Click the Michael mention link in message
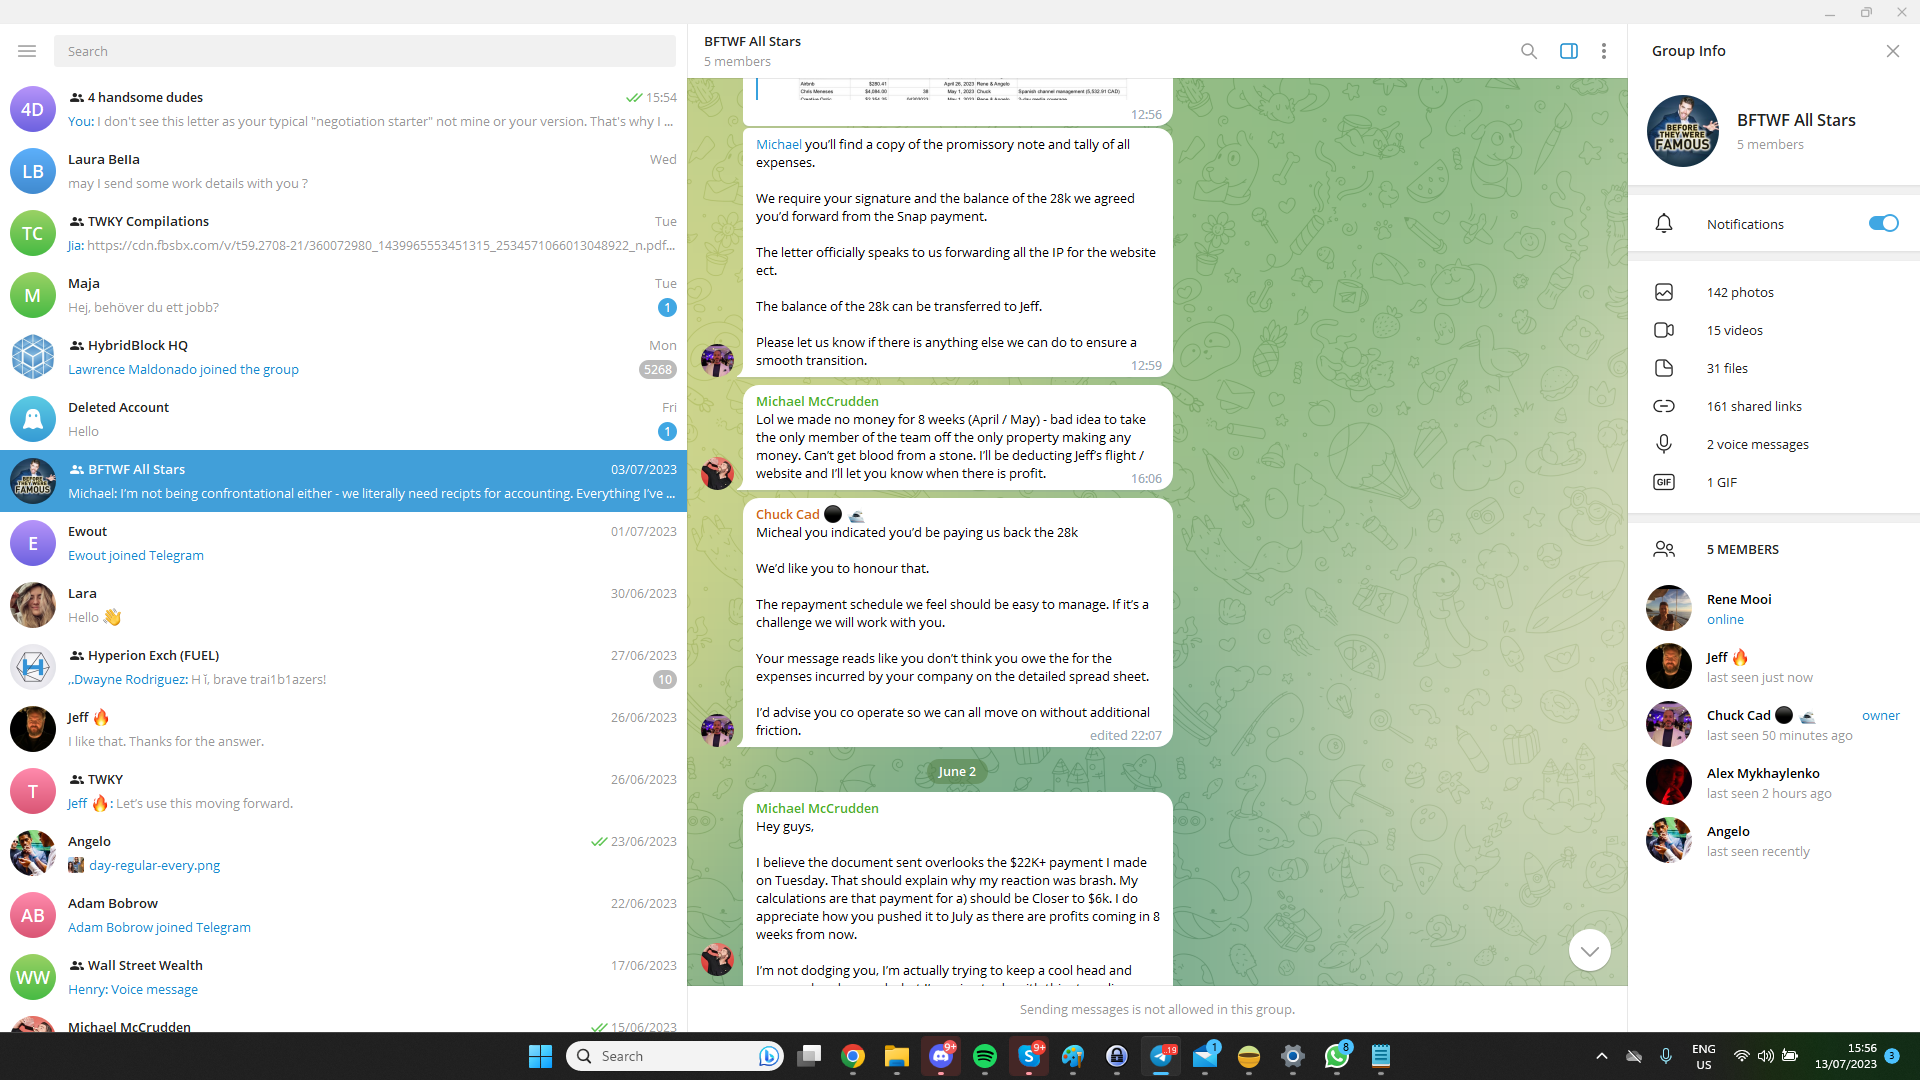1920x1080 pixels. pos(778,145)
